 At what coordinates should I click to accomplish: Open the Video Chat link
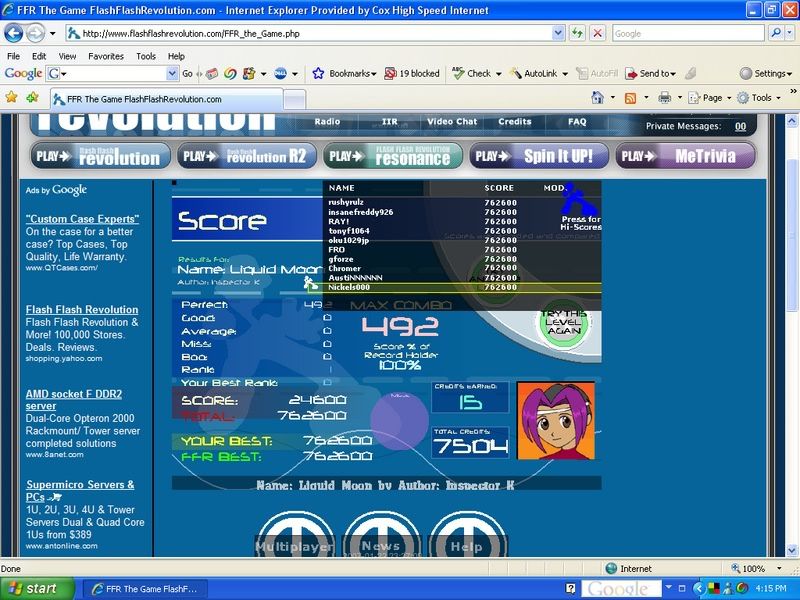tap(452, 122)
